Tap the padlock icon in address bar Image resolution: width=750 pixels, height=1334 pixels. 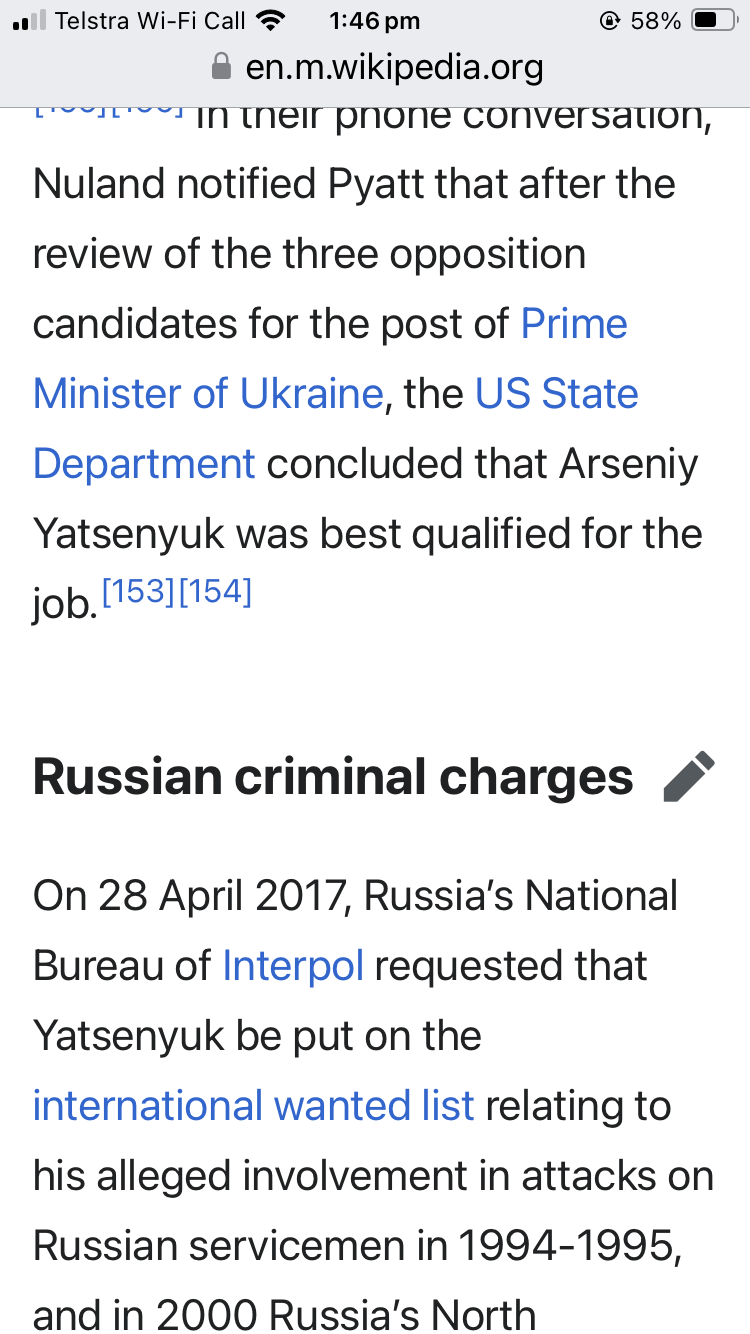pyautogui.click(x=221, y=68)
